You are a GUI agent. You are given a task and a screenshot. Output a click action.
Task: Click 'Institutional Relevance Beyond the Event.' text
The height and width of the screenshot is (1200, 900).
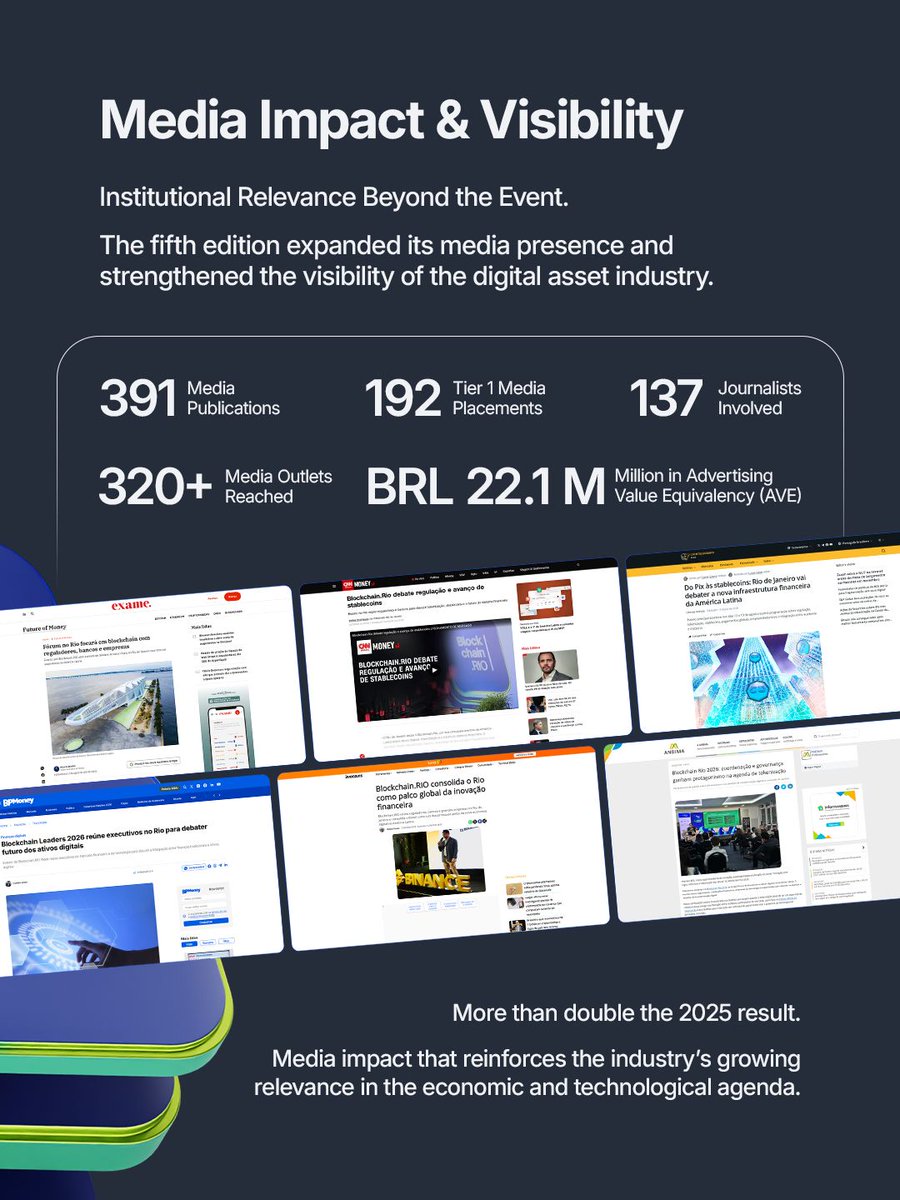(334, 197)
